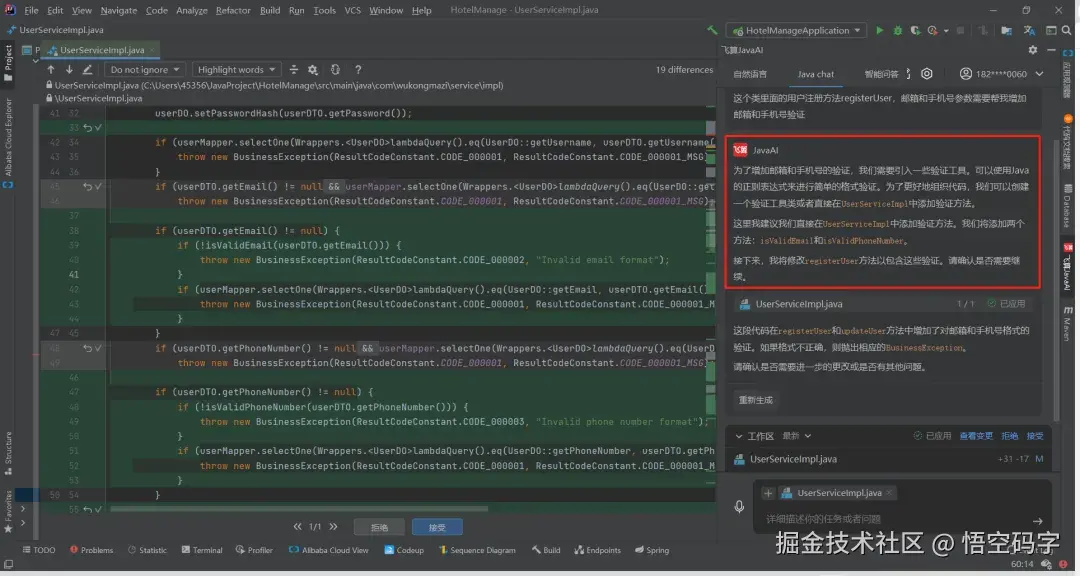This screenshot has height=576, width=1080.
Task: Open the VCS menu
Action: click(353, 10)
